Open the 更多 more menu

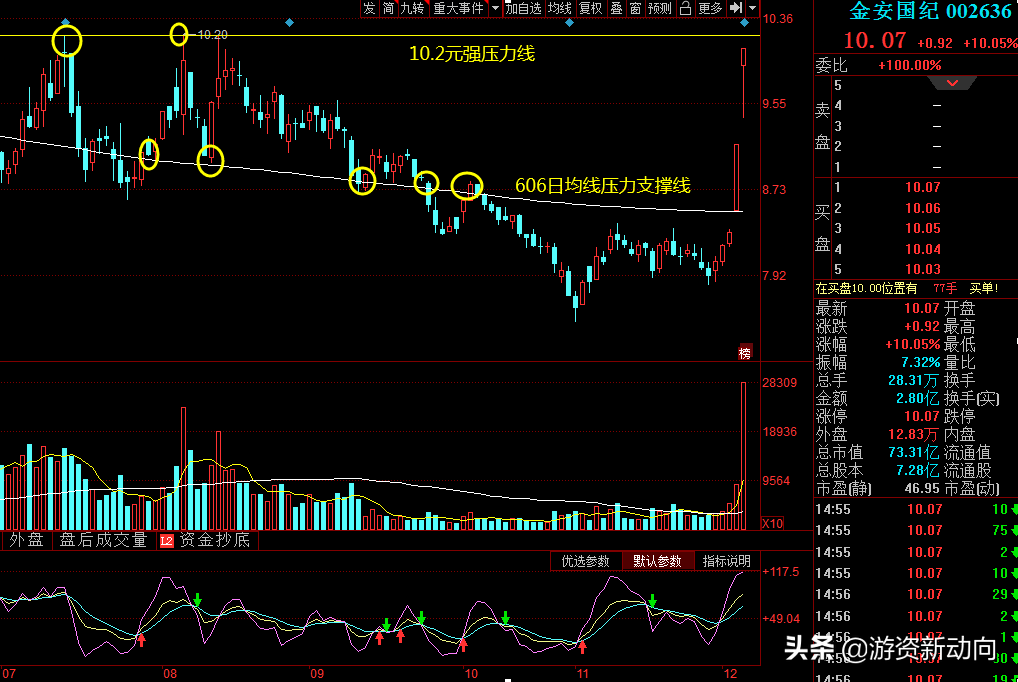coord(710,8)
